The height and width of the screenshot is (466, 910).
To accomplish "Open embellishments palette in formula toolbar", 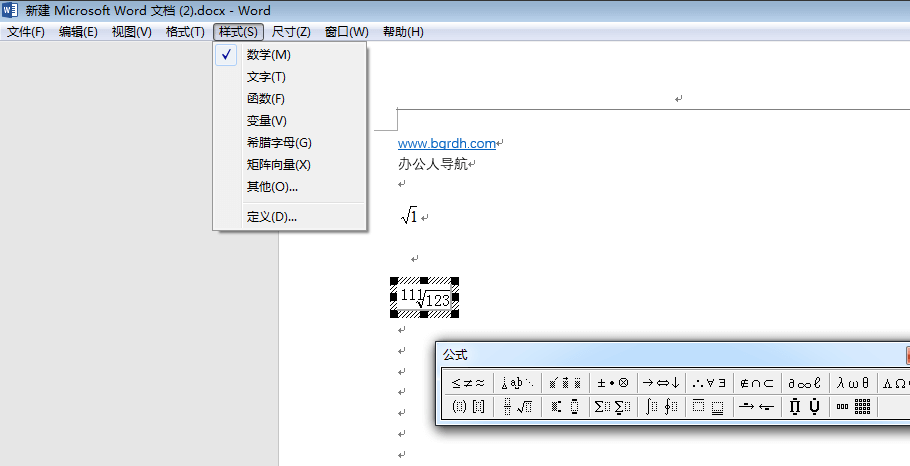I will [x=565, y=383].
